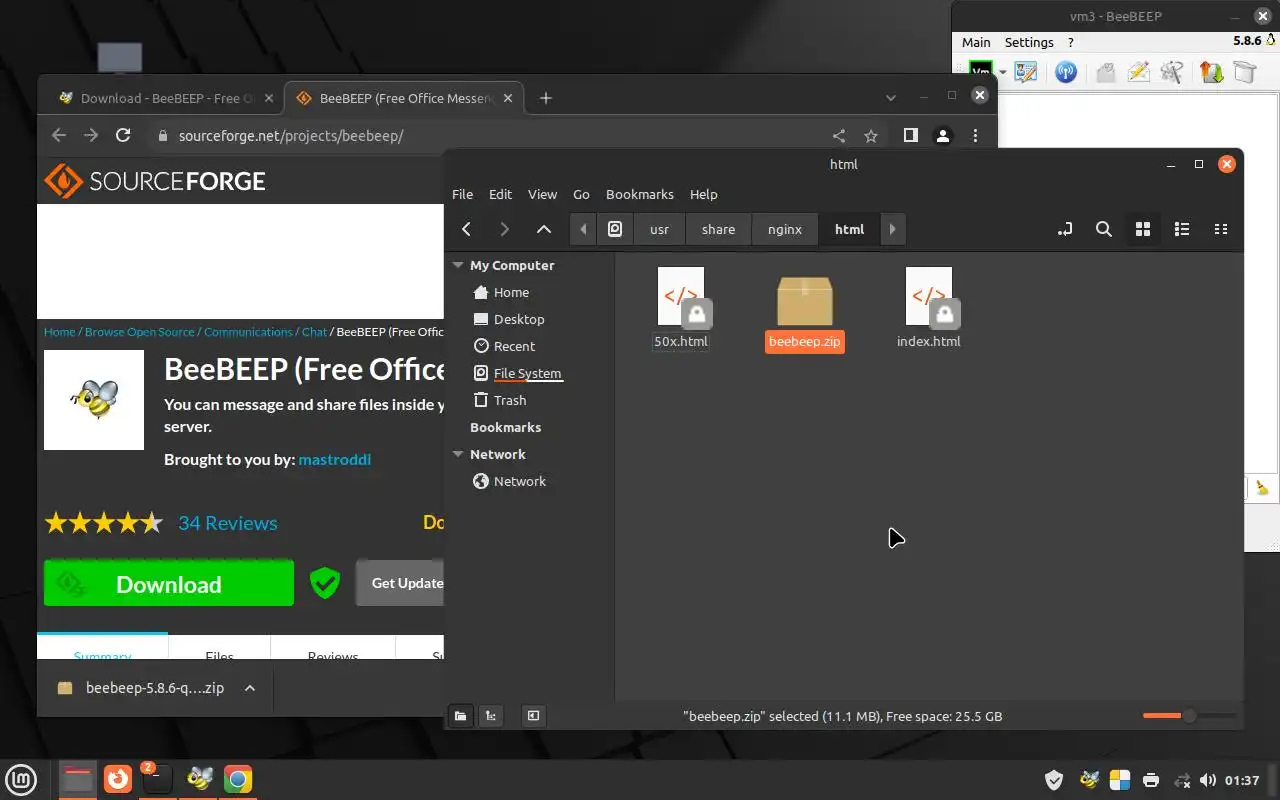Click the browser back arrow

click(x=59, y=136)
